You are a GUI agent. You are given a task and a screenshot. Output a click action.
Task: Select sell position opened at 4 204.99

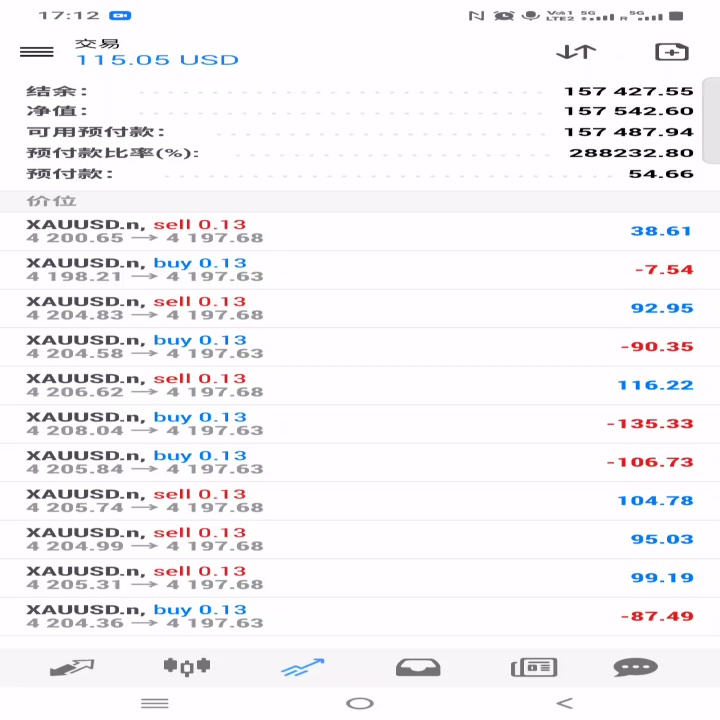coord(360,540)
